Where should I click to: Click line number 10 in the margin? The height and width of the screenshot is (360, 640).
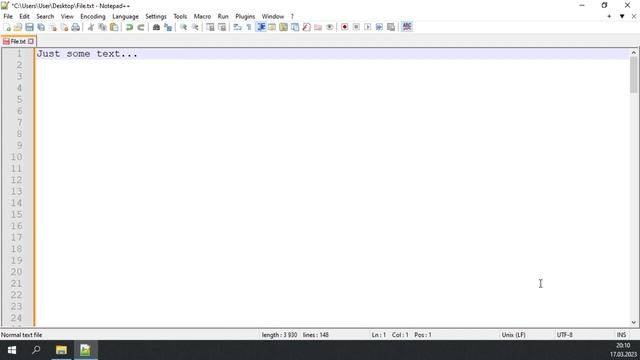pyautogui.click(x=17, y=157)
